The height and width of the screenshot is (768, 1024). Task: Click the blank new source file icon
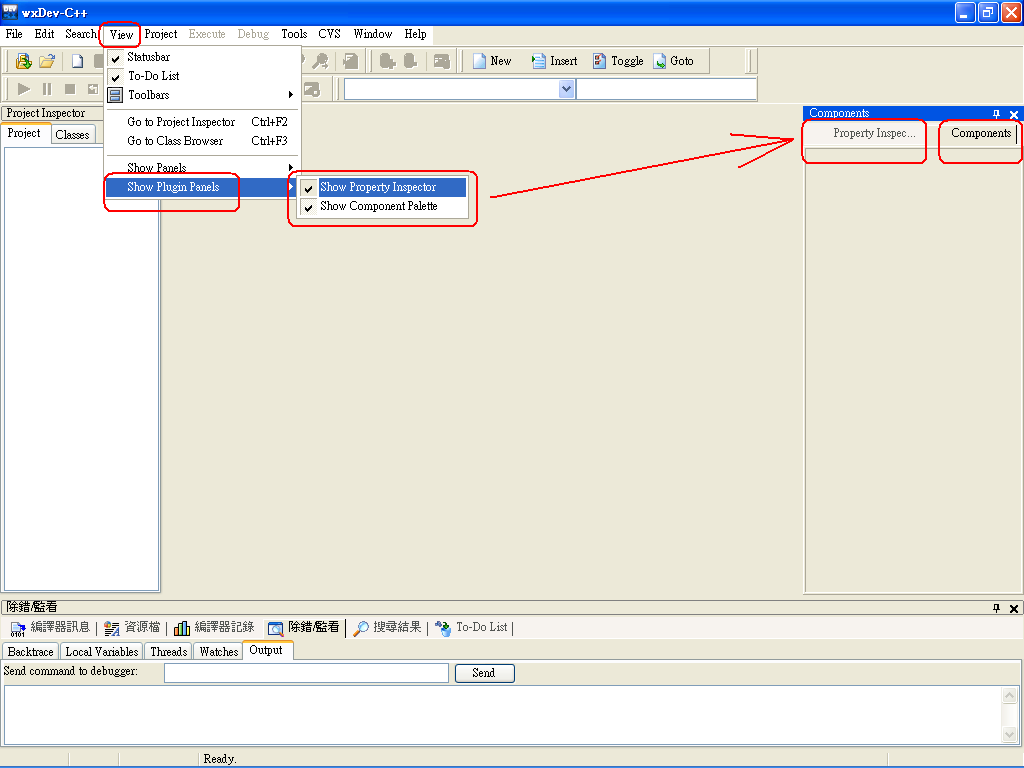point(77,61)
